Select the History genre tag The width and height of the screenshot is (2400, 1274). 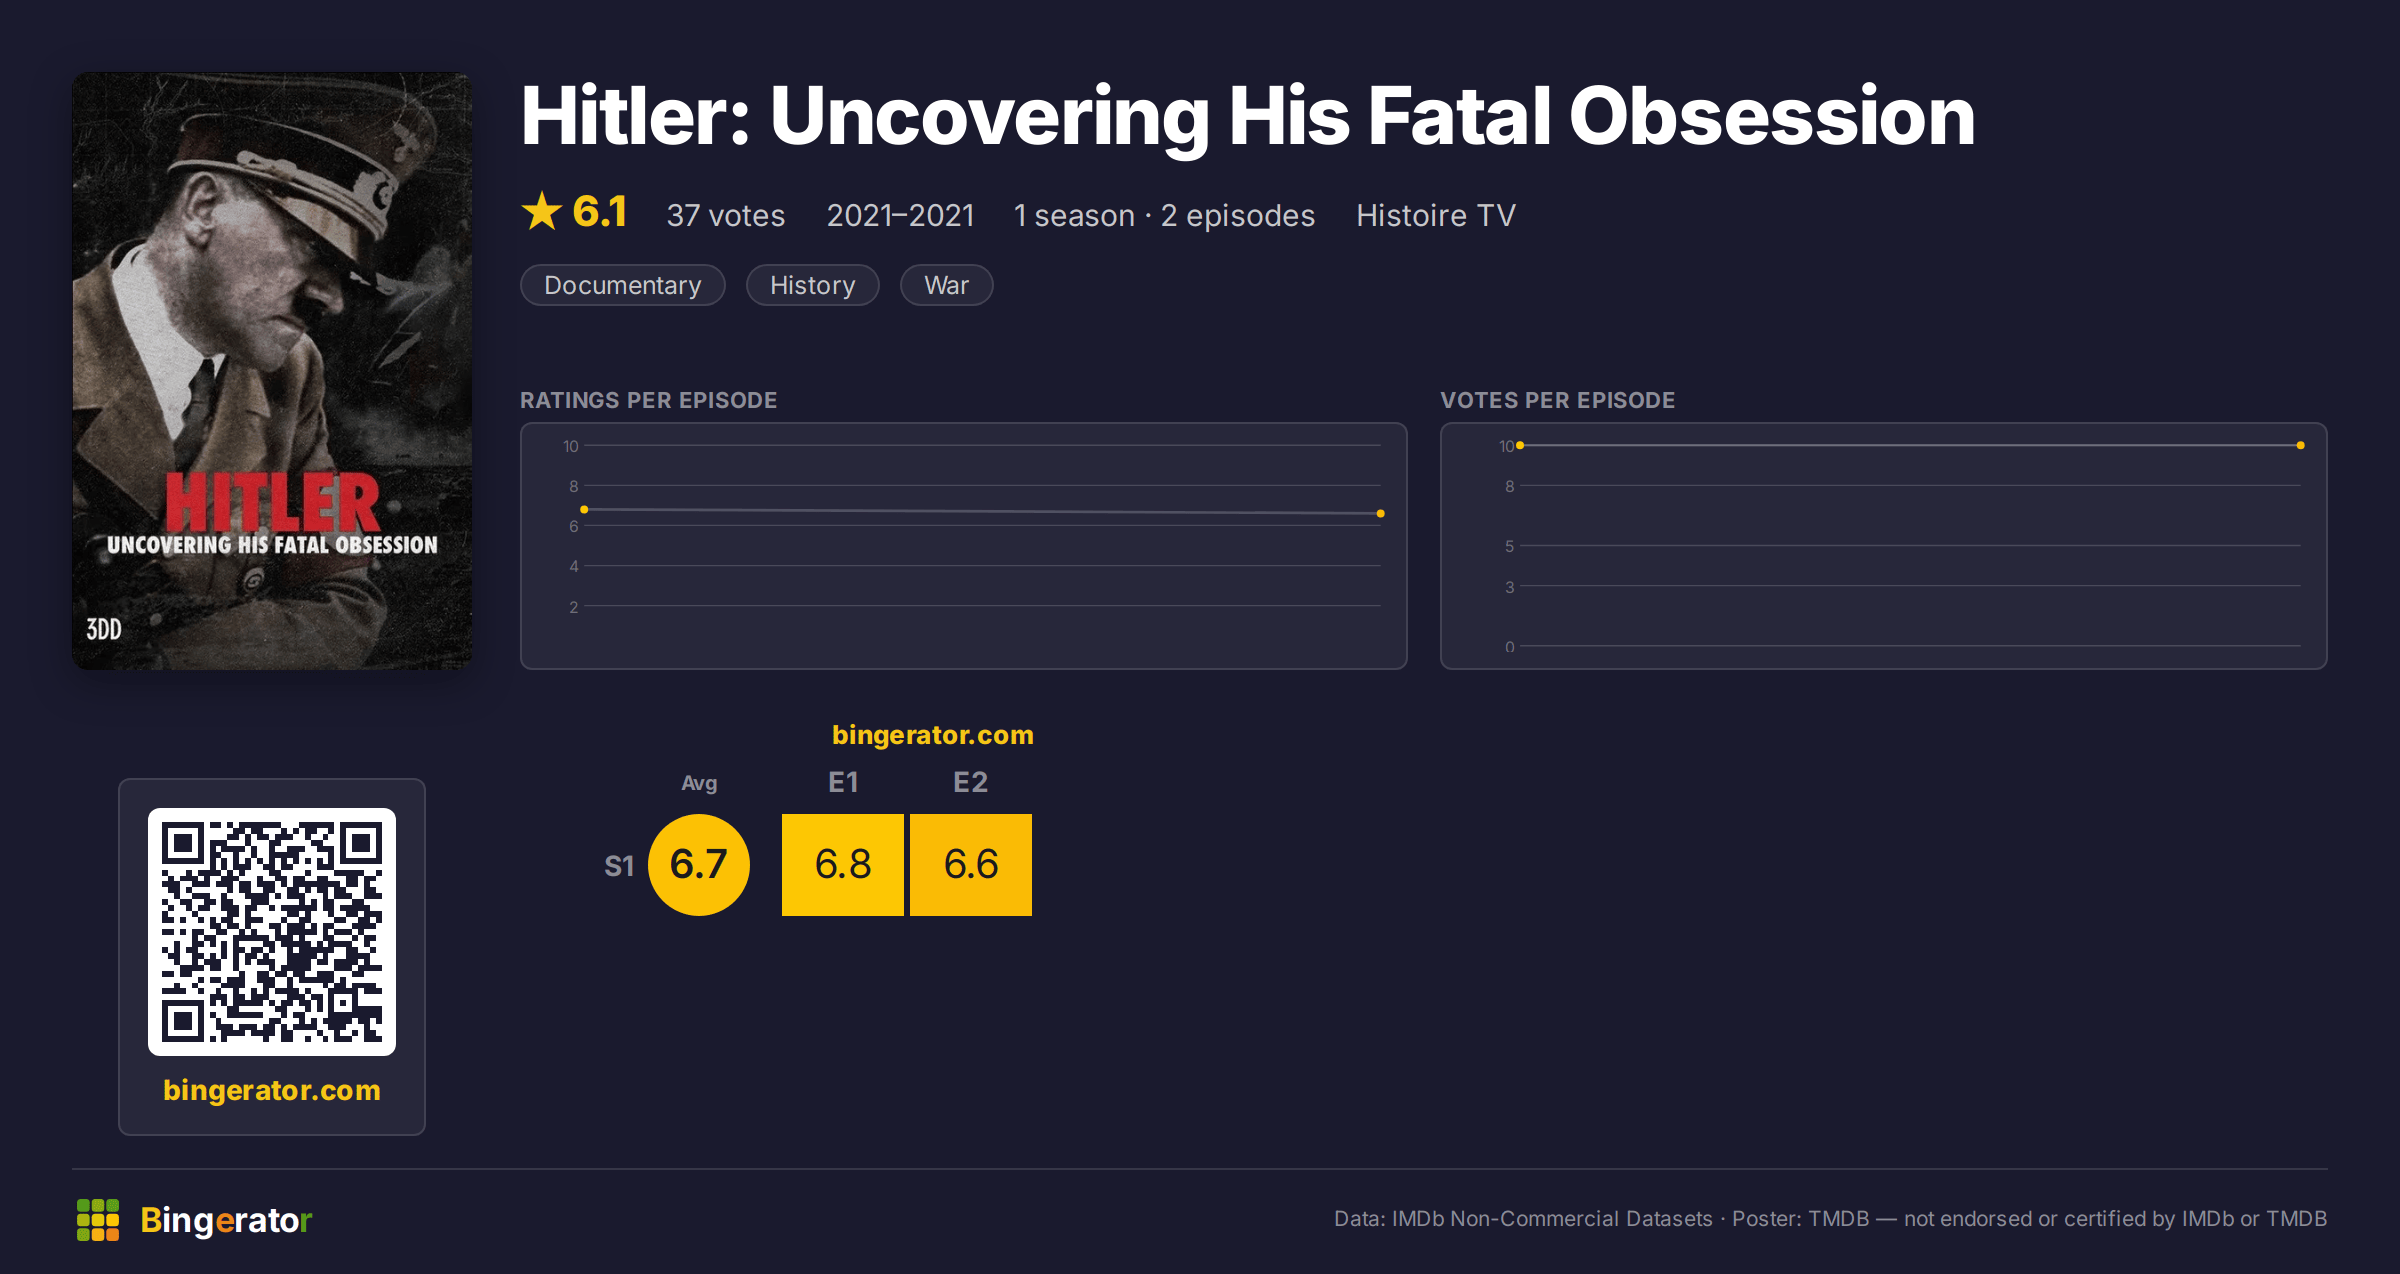[812, 285]
